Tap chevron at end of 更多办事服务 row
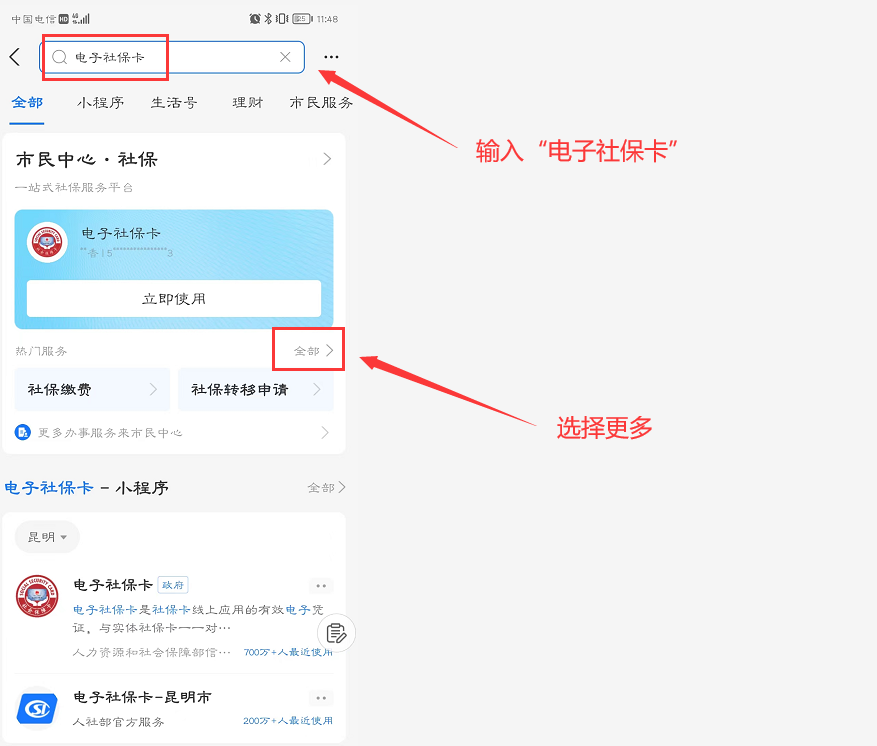Viewport: 877px width, 746px height. [325, 432]
